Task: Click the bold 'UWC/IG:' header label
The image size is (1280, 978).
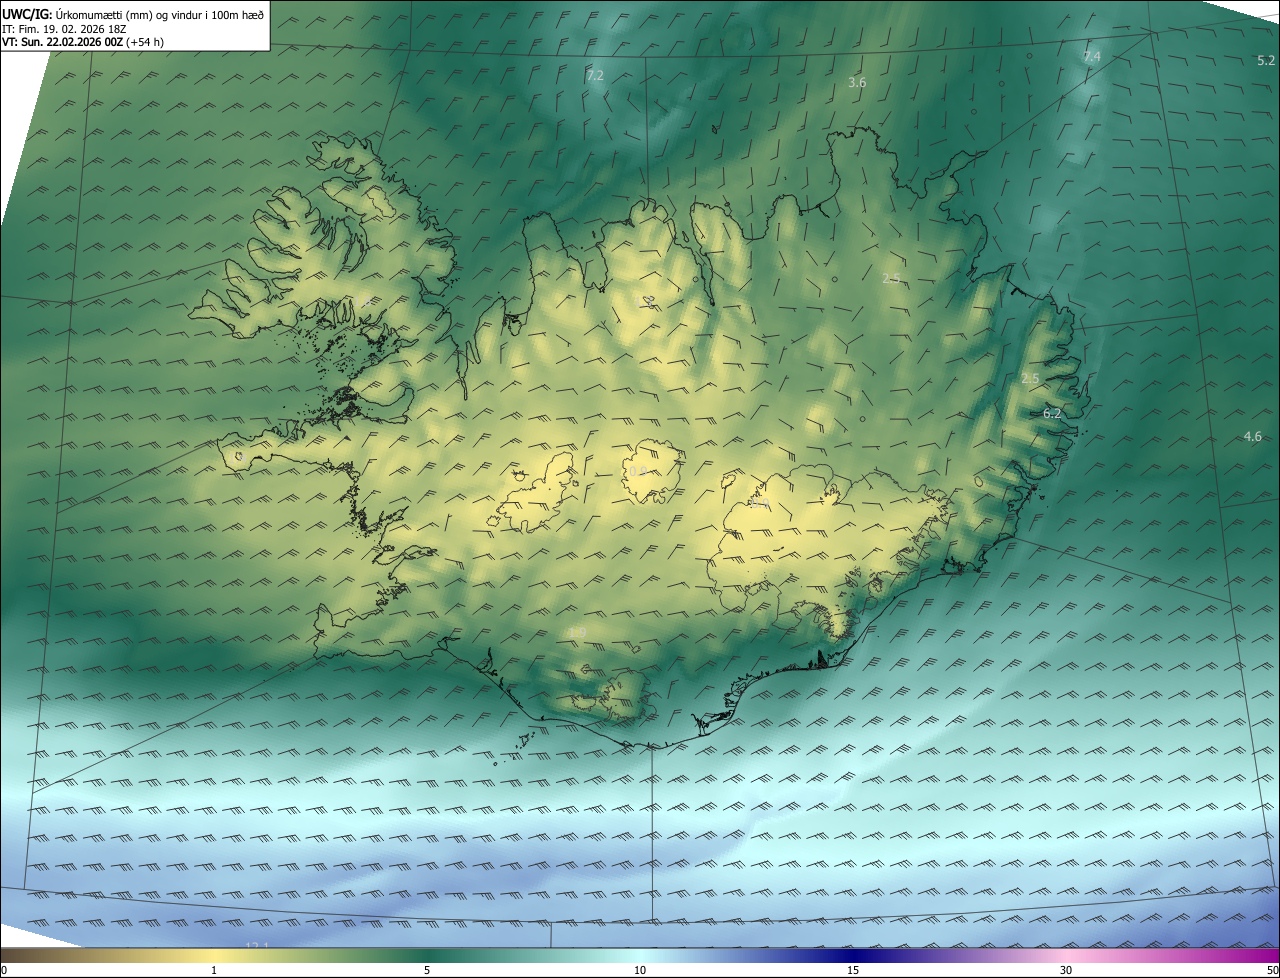Action: tap(27, 14)
